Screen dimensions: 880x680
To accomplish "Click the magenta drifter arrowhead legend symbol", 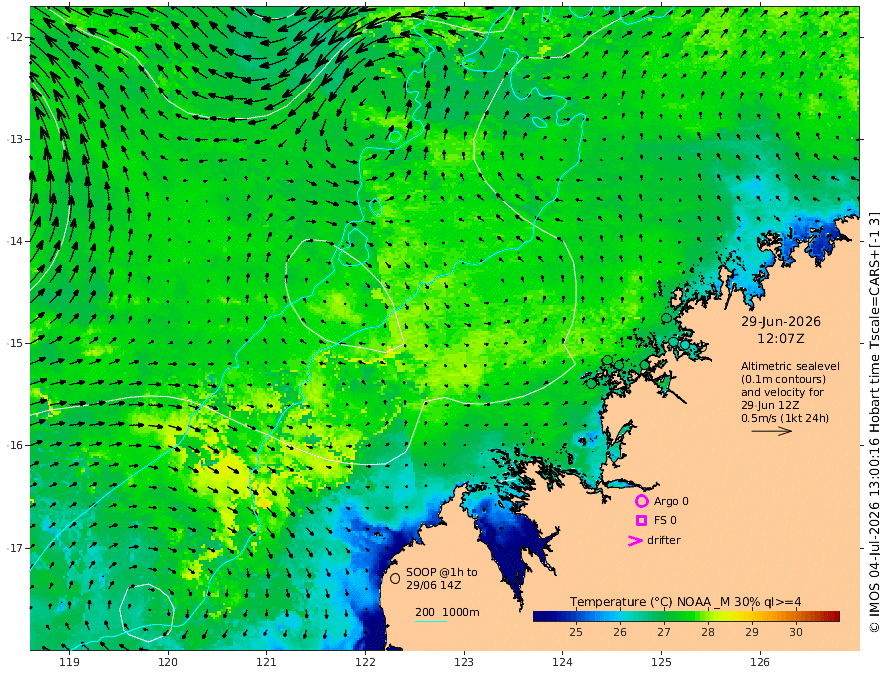I will (635, 541).
